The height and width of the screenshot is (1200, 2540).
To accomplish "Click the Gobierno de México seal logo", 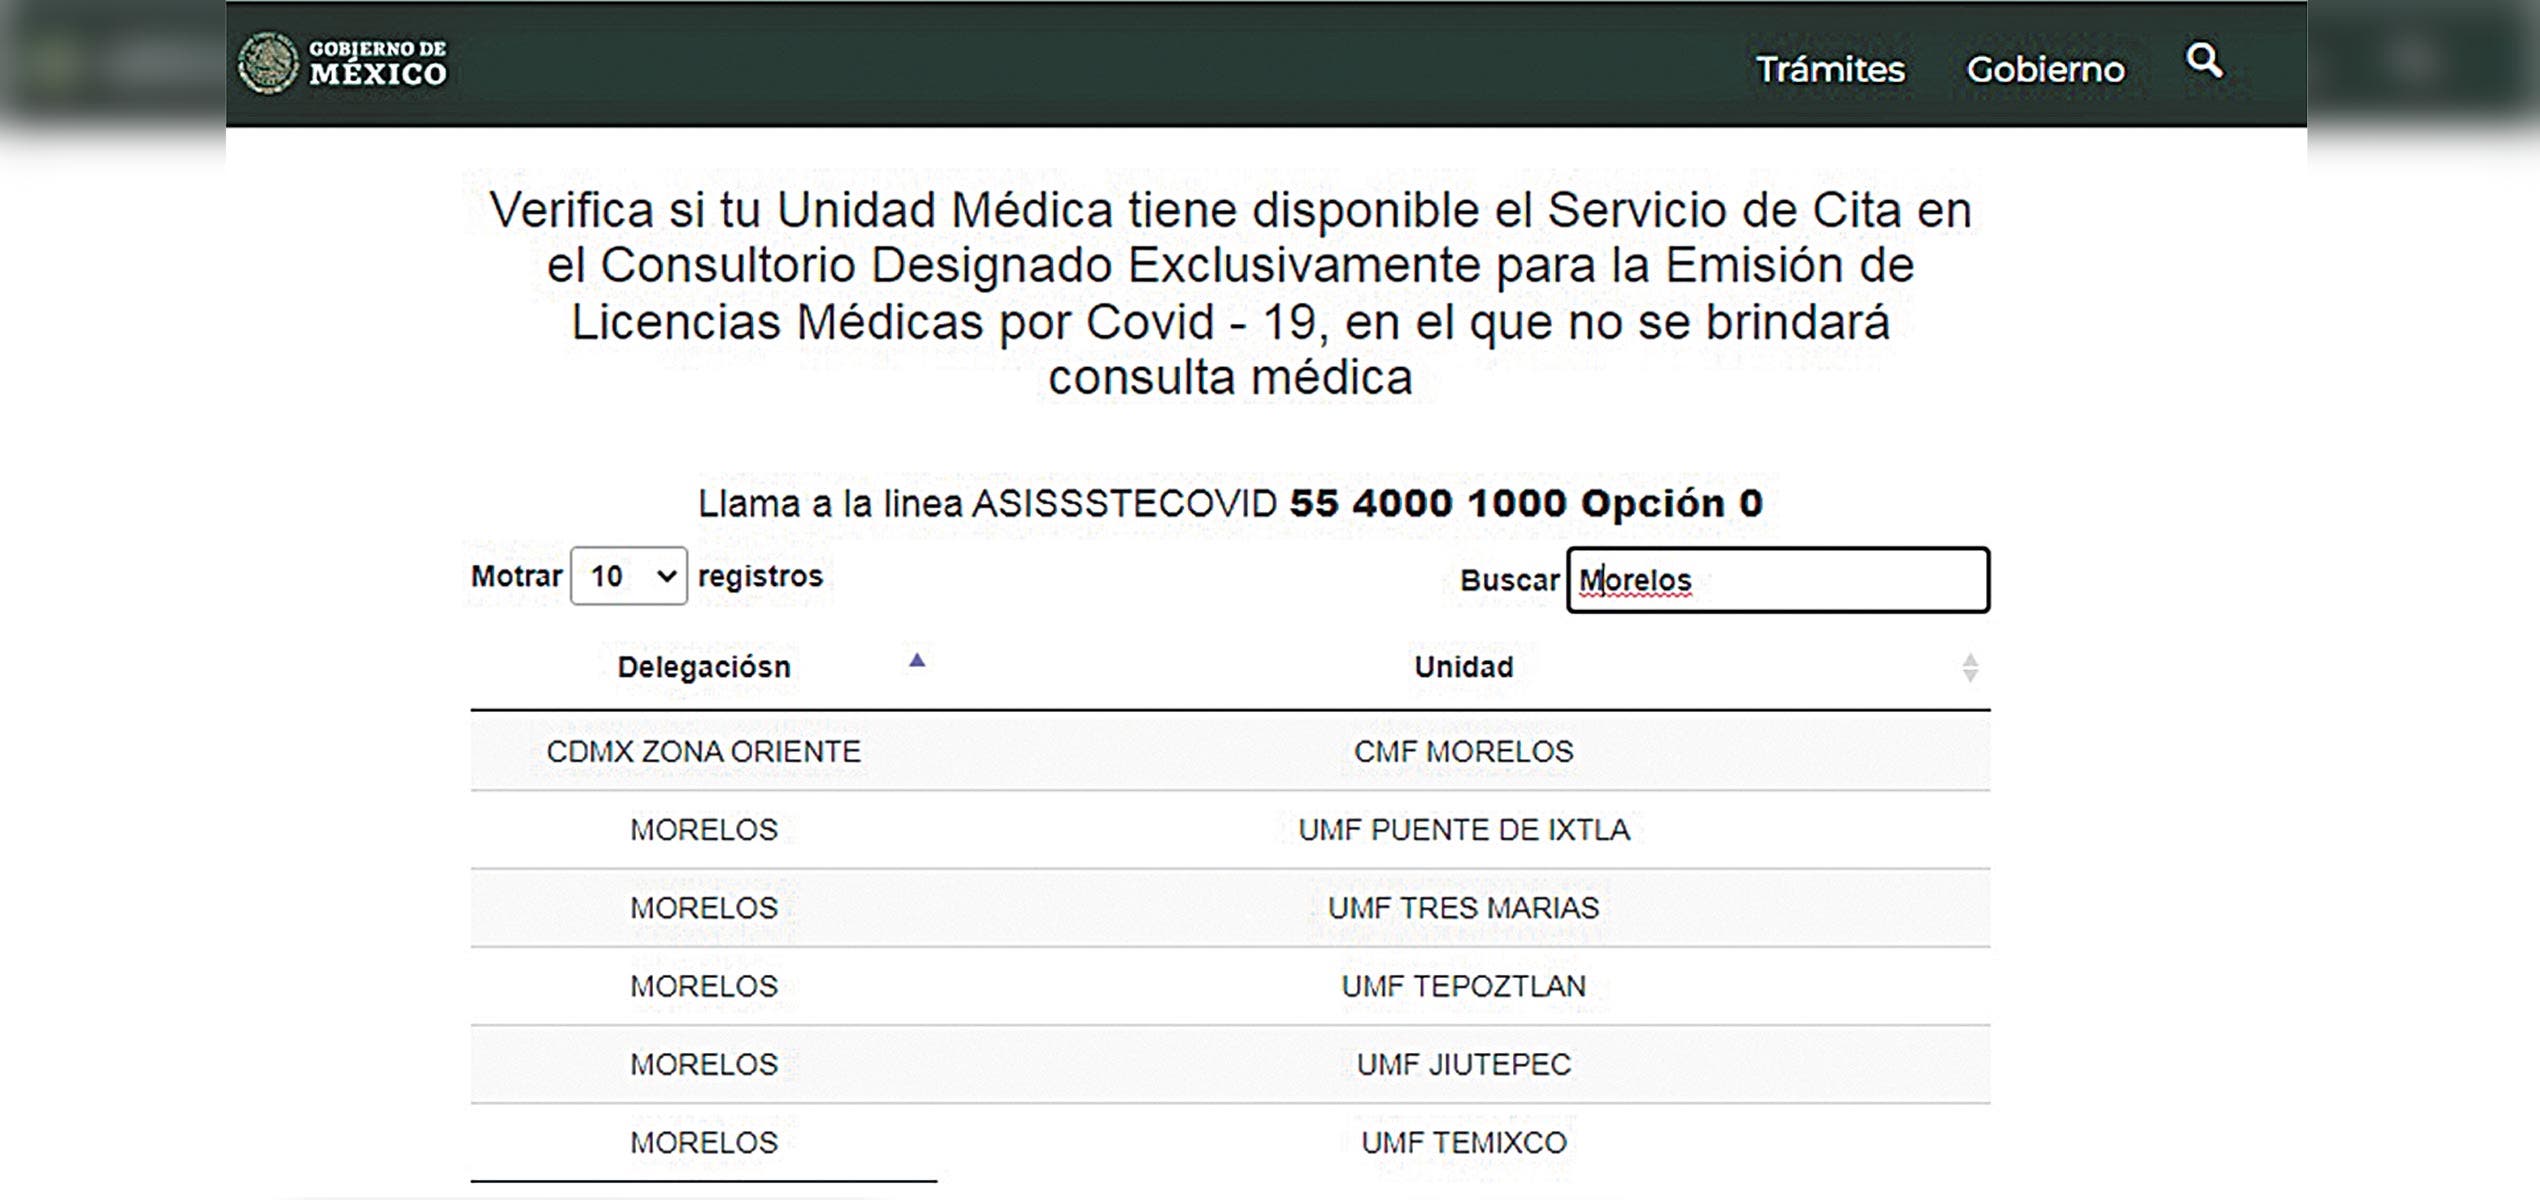I will 268,63.
